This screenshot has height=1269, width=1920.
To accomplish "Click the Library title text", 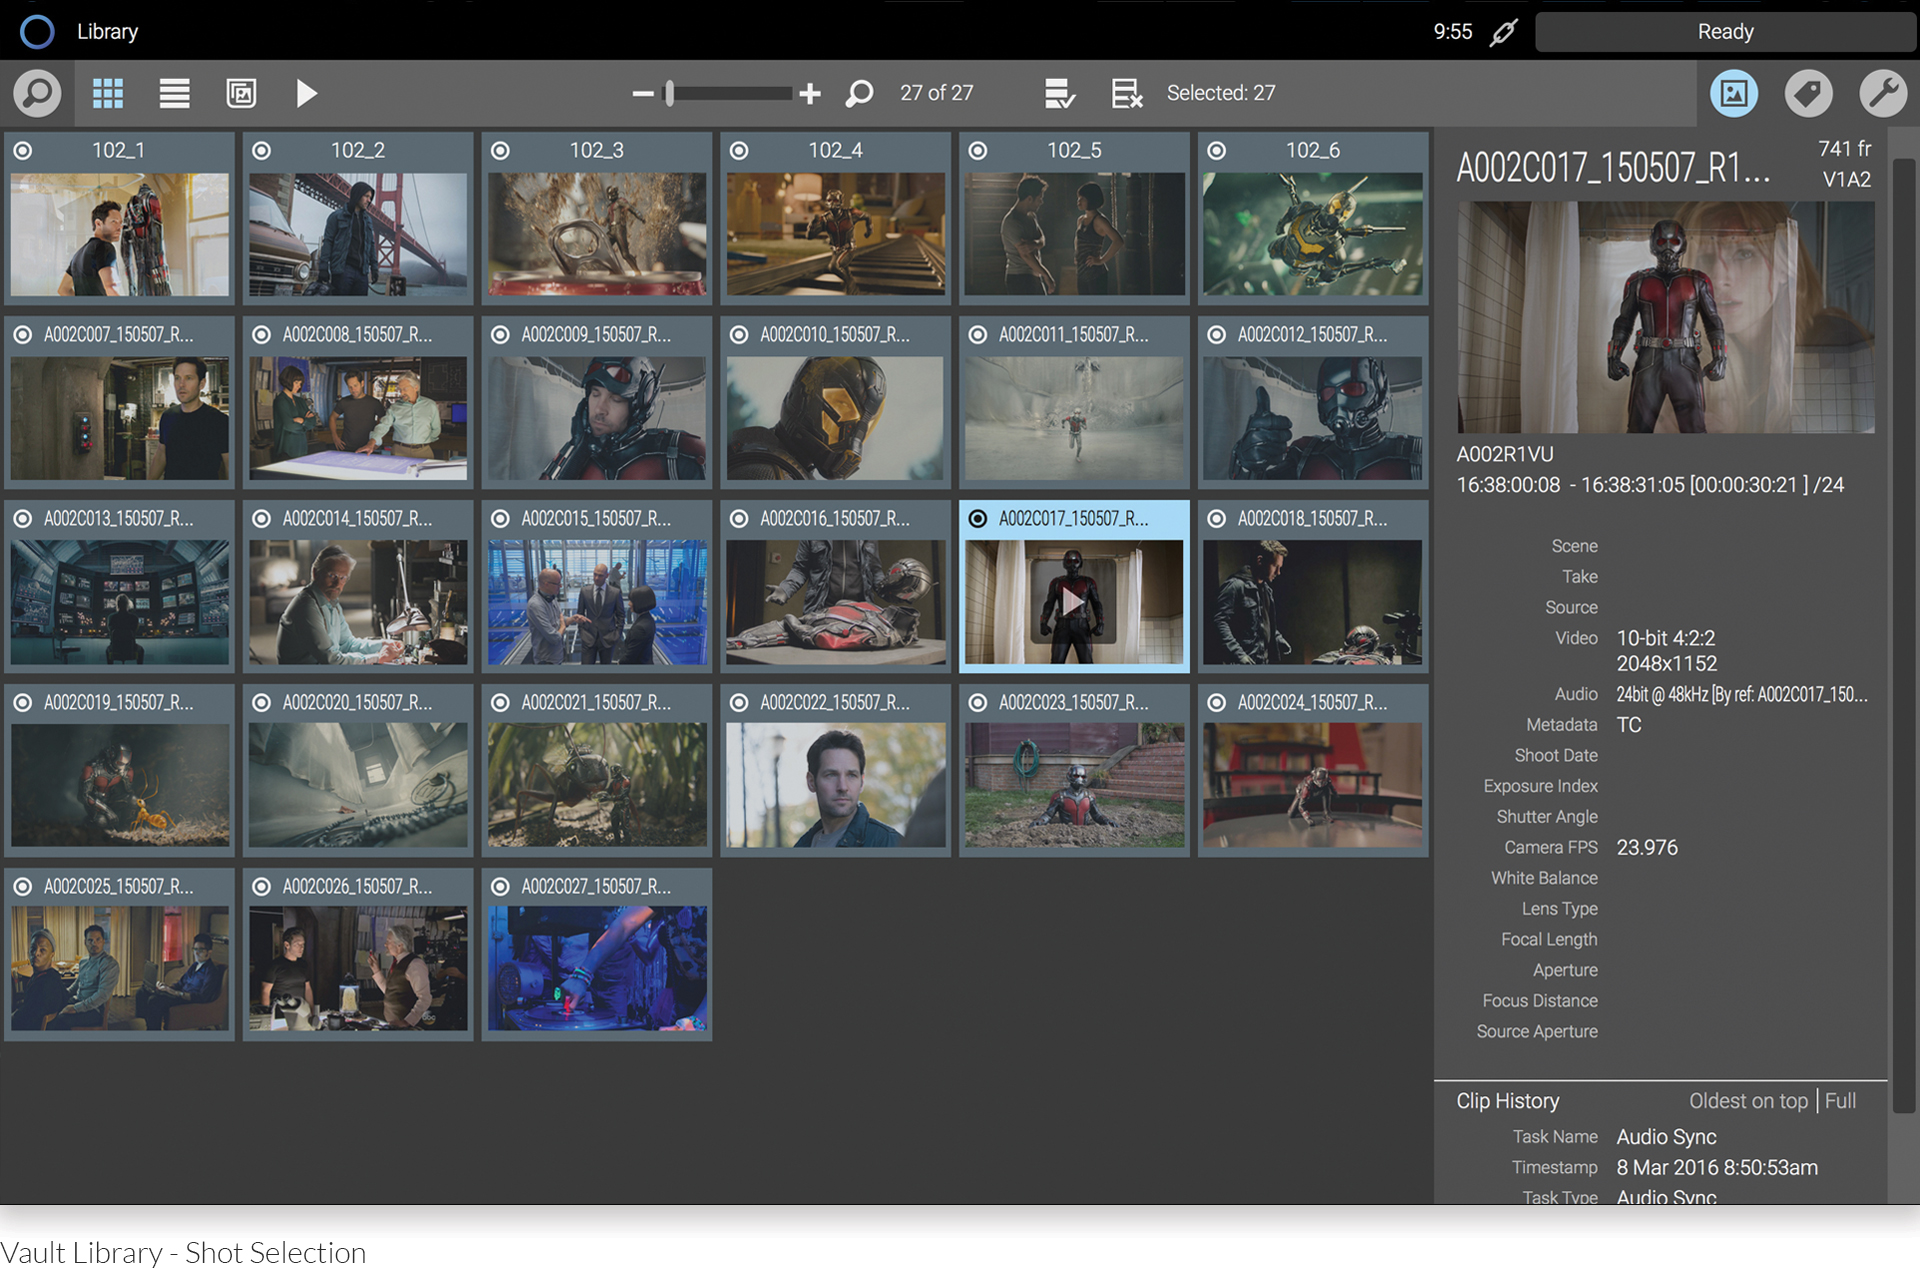I will [108, 32].
